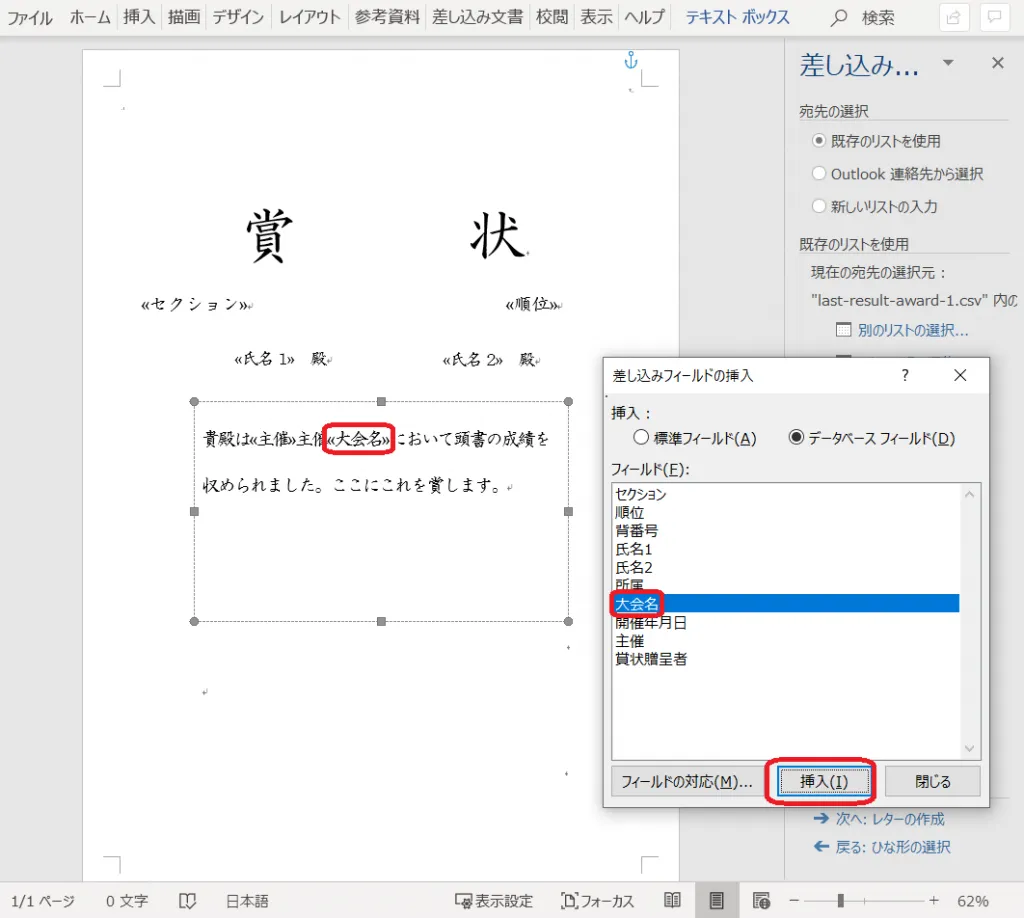
Task: Switch to Read Mode view icon
Action: pyautogui.click(x=673, y=901)
